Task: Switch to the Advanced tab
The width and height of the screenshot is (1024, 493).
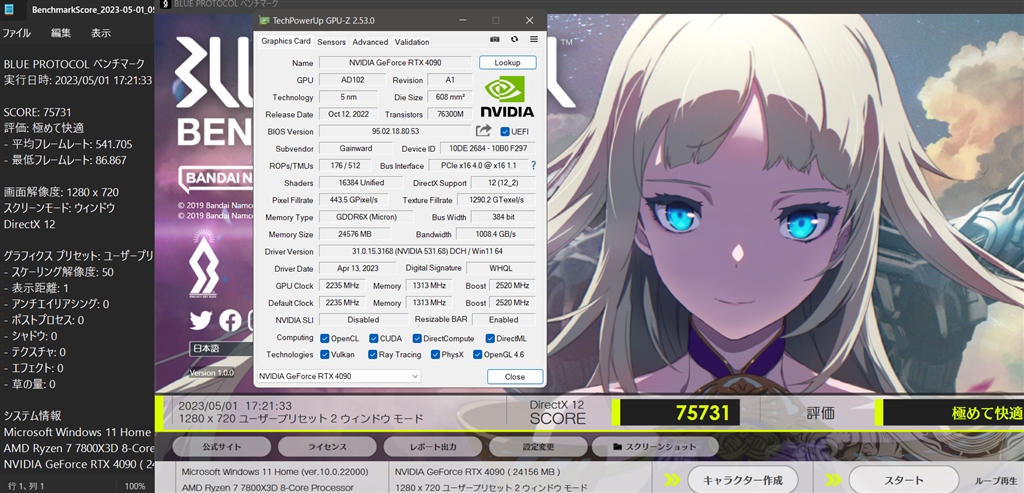Action: [370, 42]
